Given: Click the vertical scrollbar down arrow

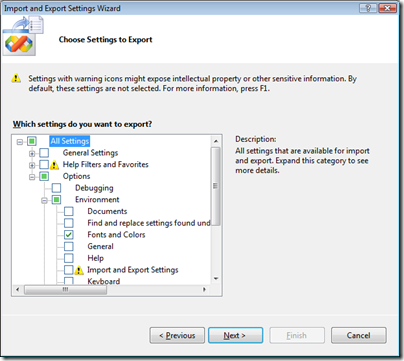Looking at the screenshot, I should click(x=216, y=279).
